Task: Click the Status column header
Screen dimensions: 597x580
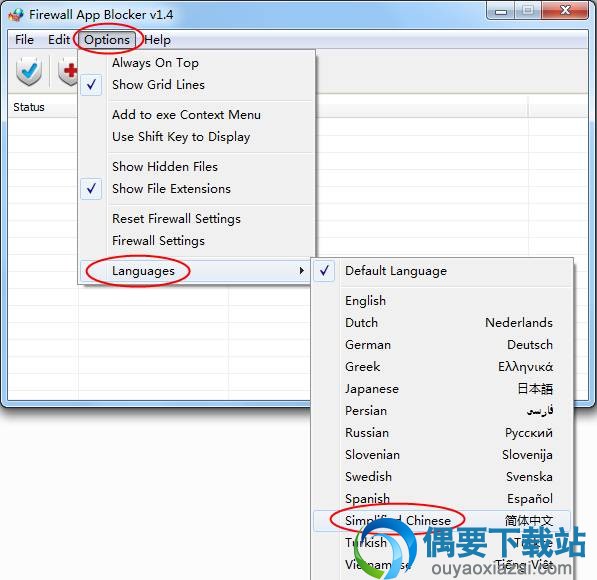Action: [43, 107]
